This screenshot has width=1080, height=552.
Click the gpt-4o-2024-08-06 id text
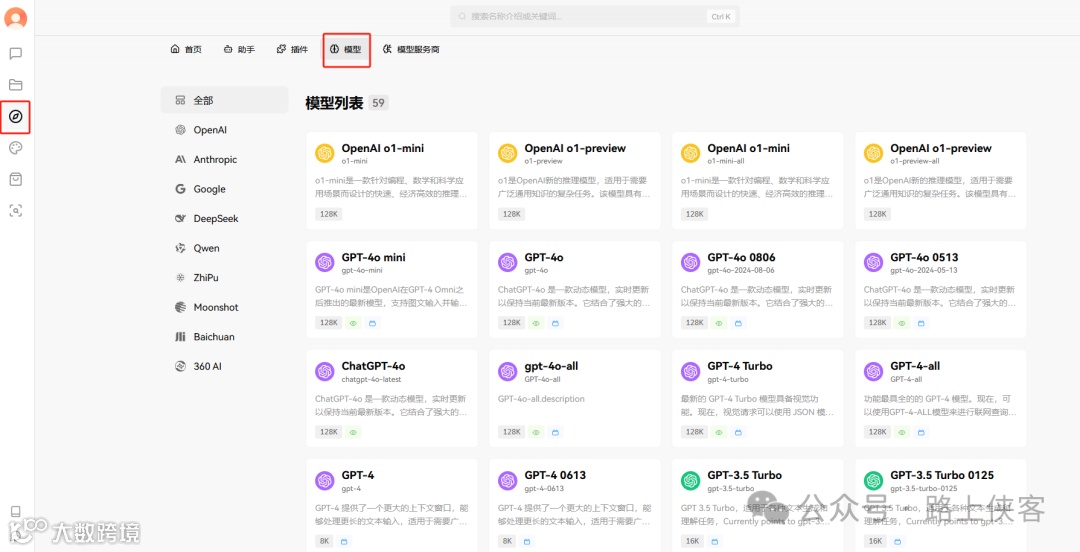pos(741,270)
